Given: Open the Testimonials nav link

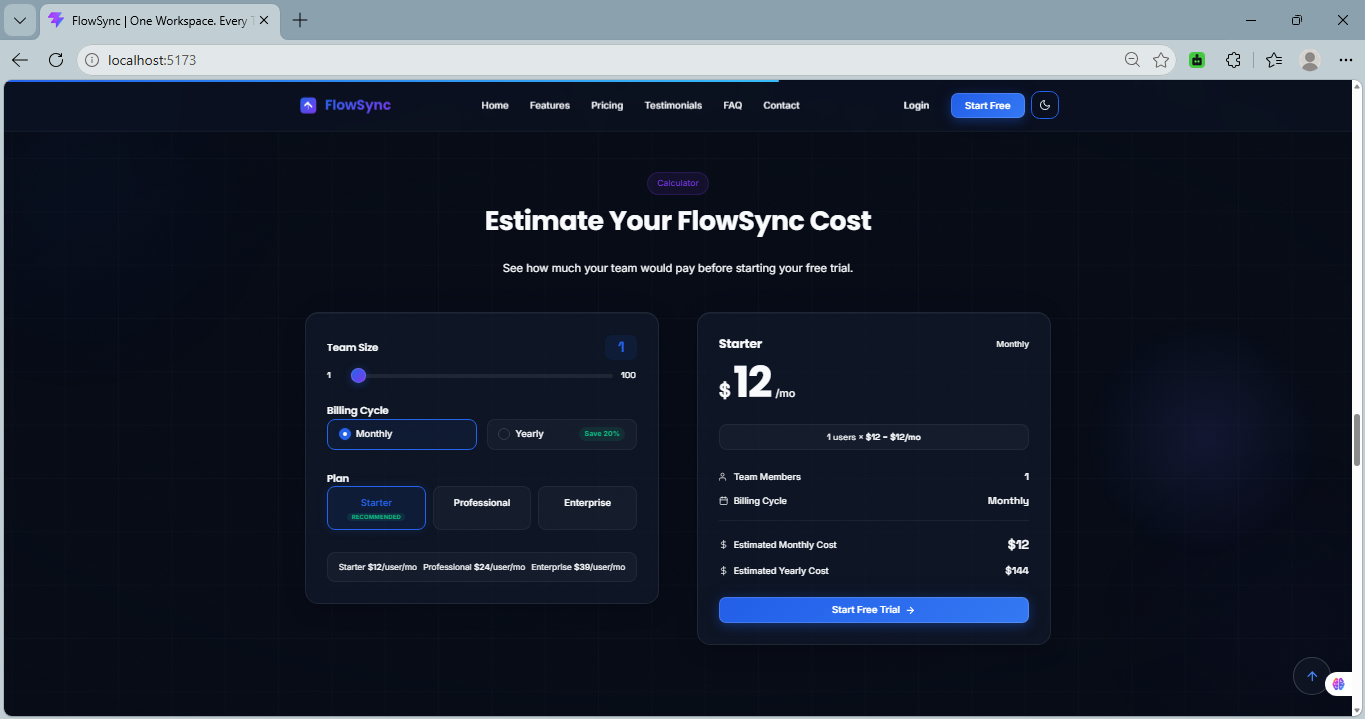Looking at the screenshot, I should [673, 105].
